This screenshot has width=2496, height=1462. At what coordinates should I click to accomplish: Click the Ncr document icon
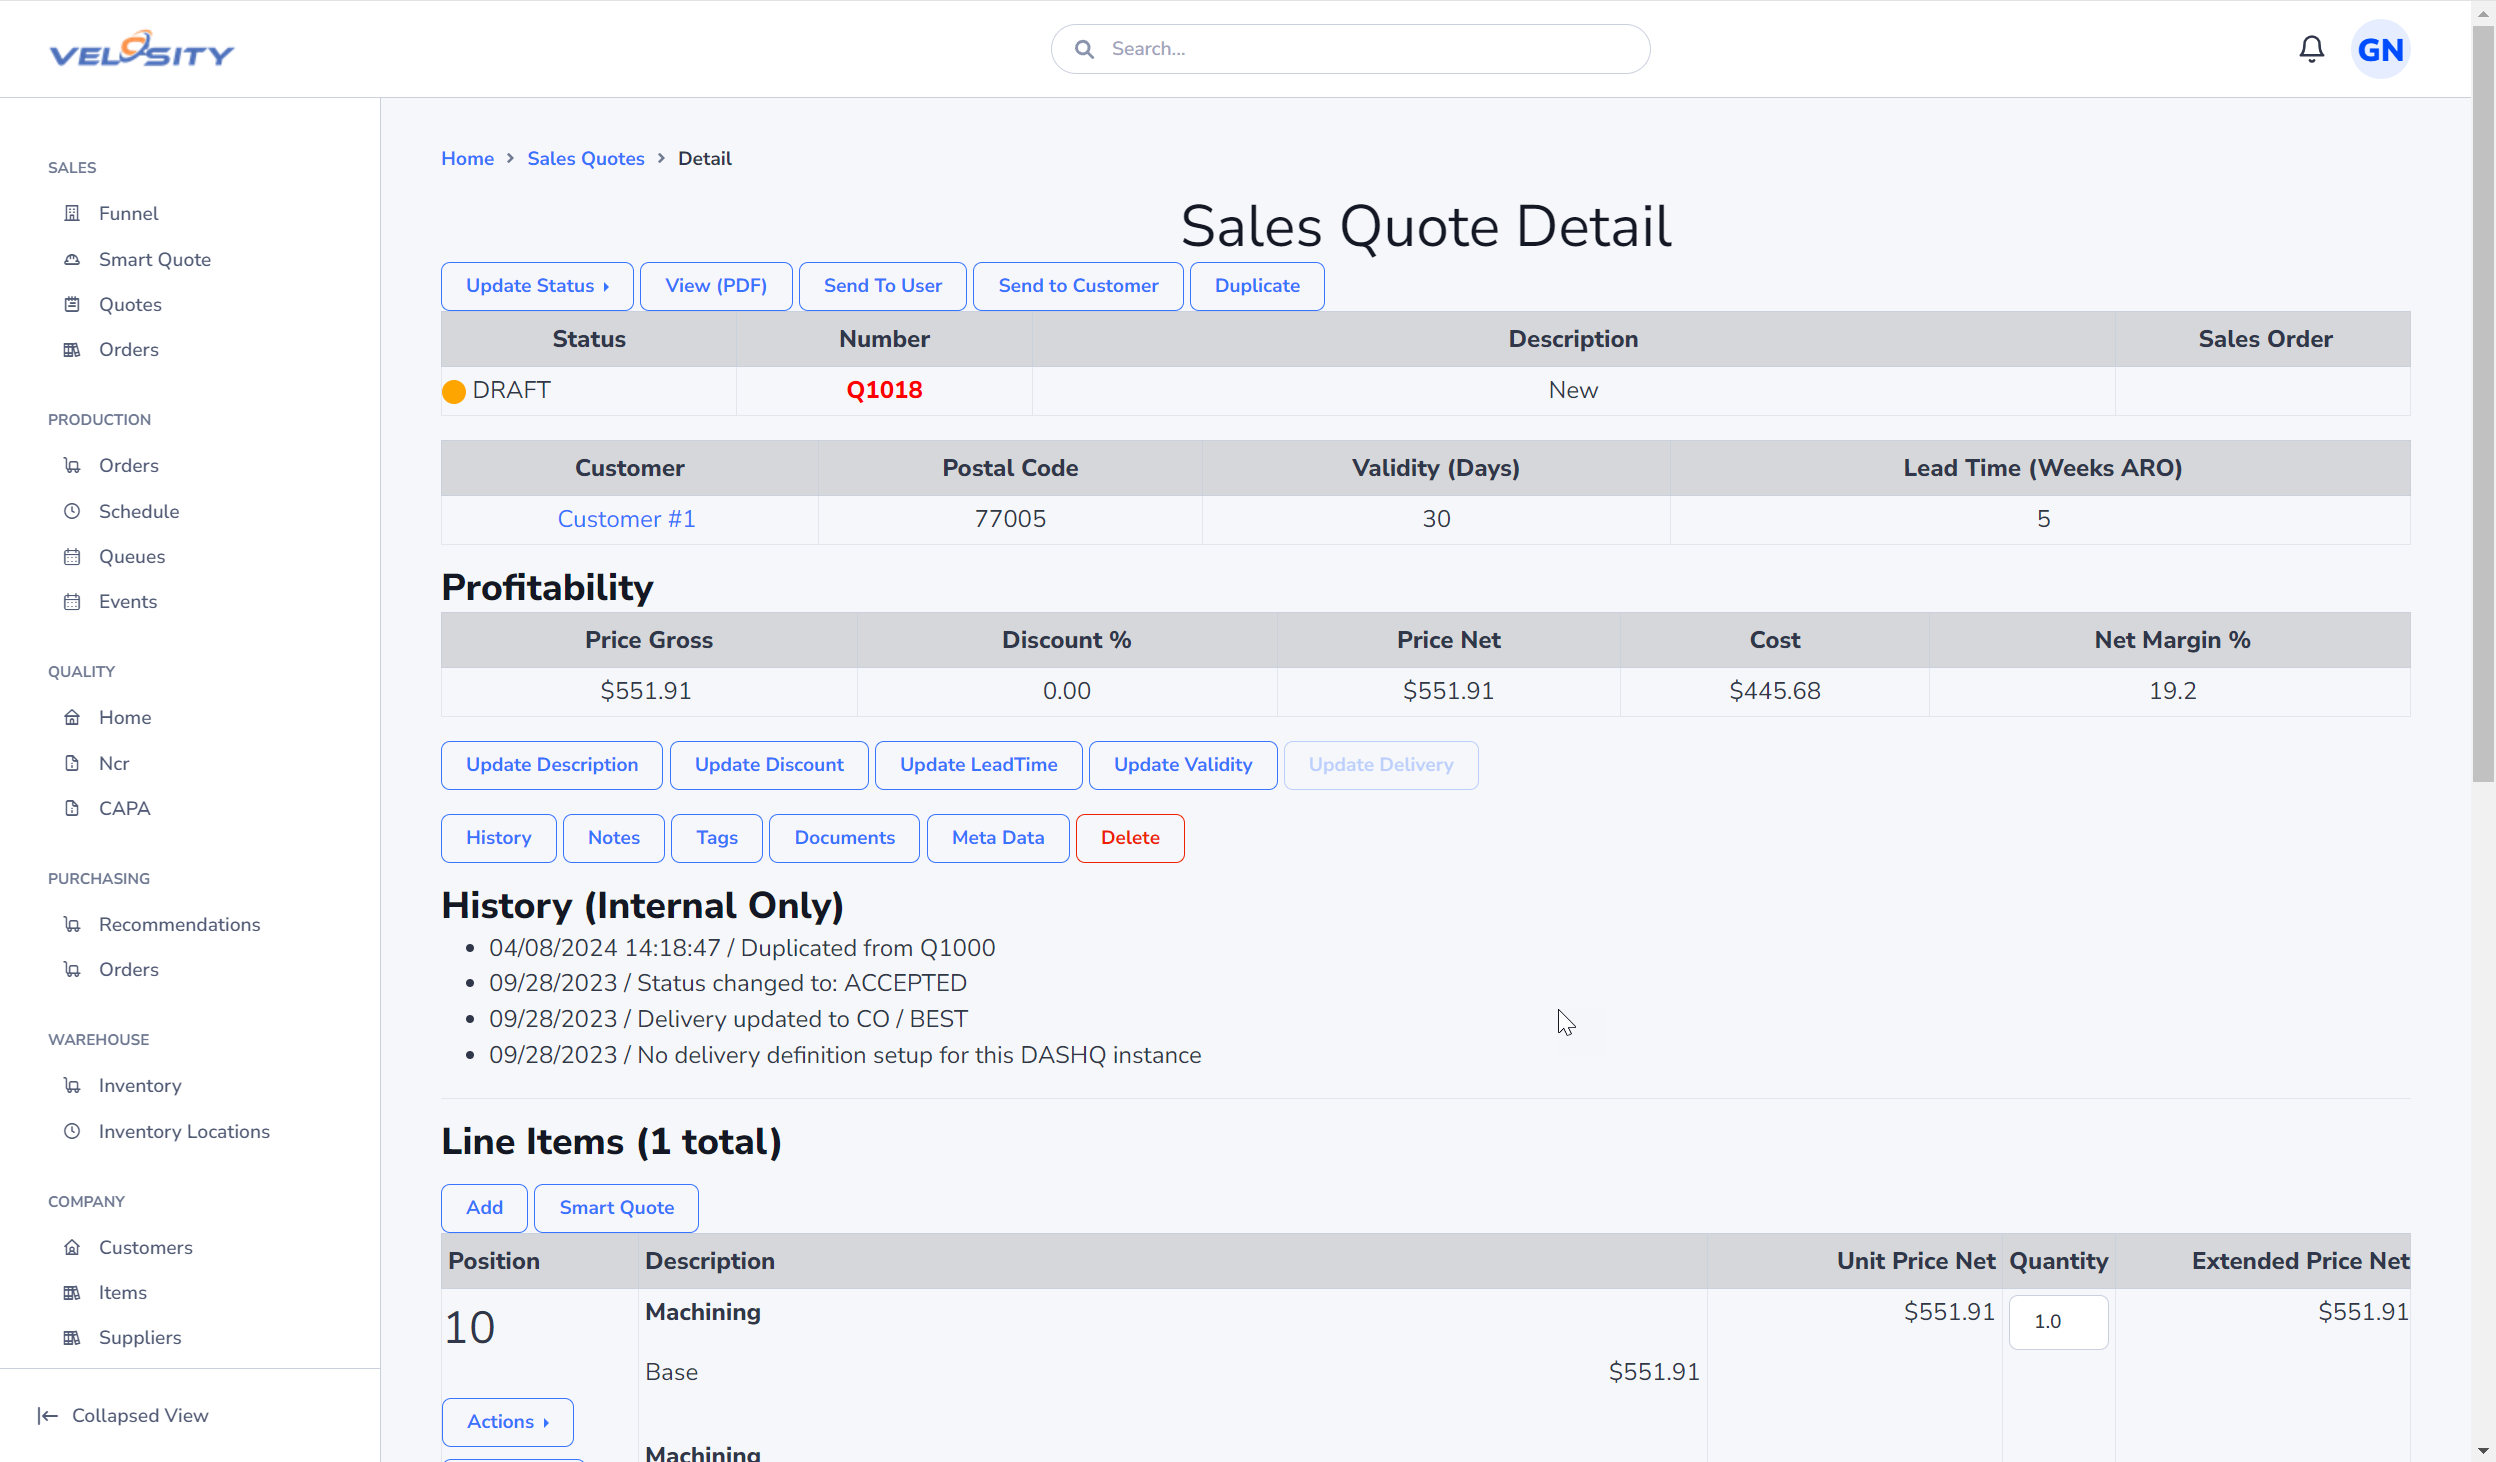coord(72,763)
